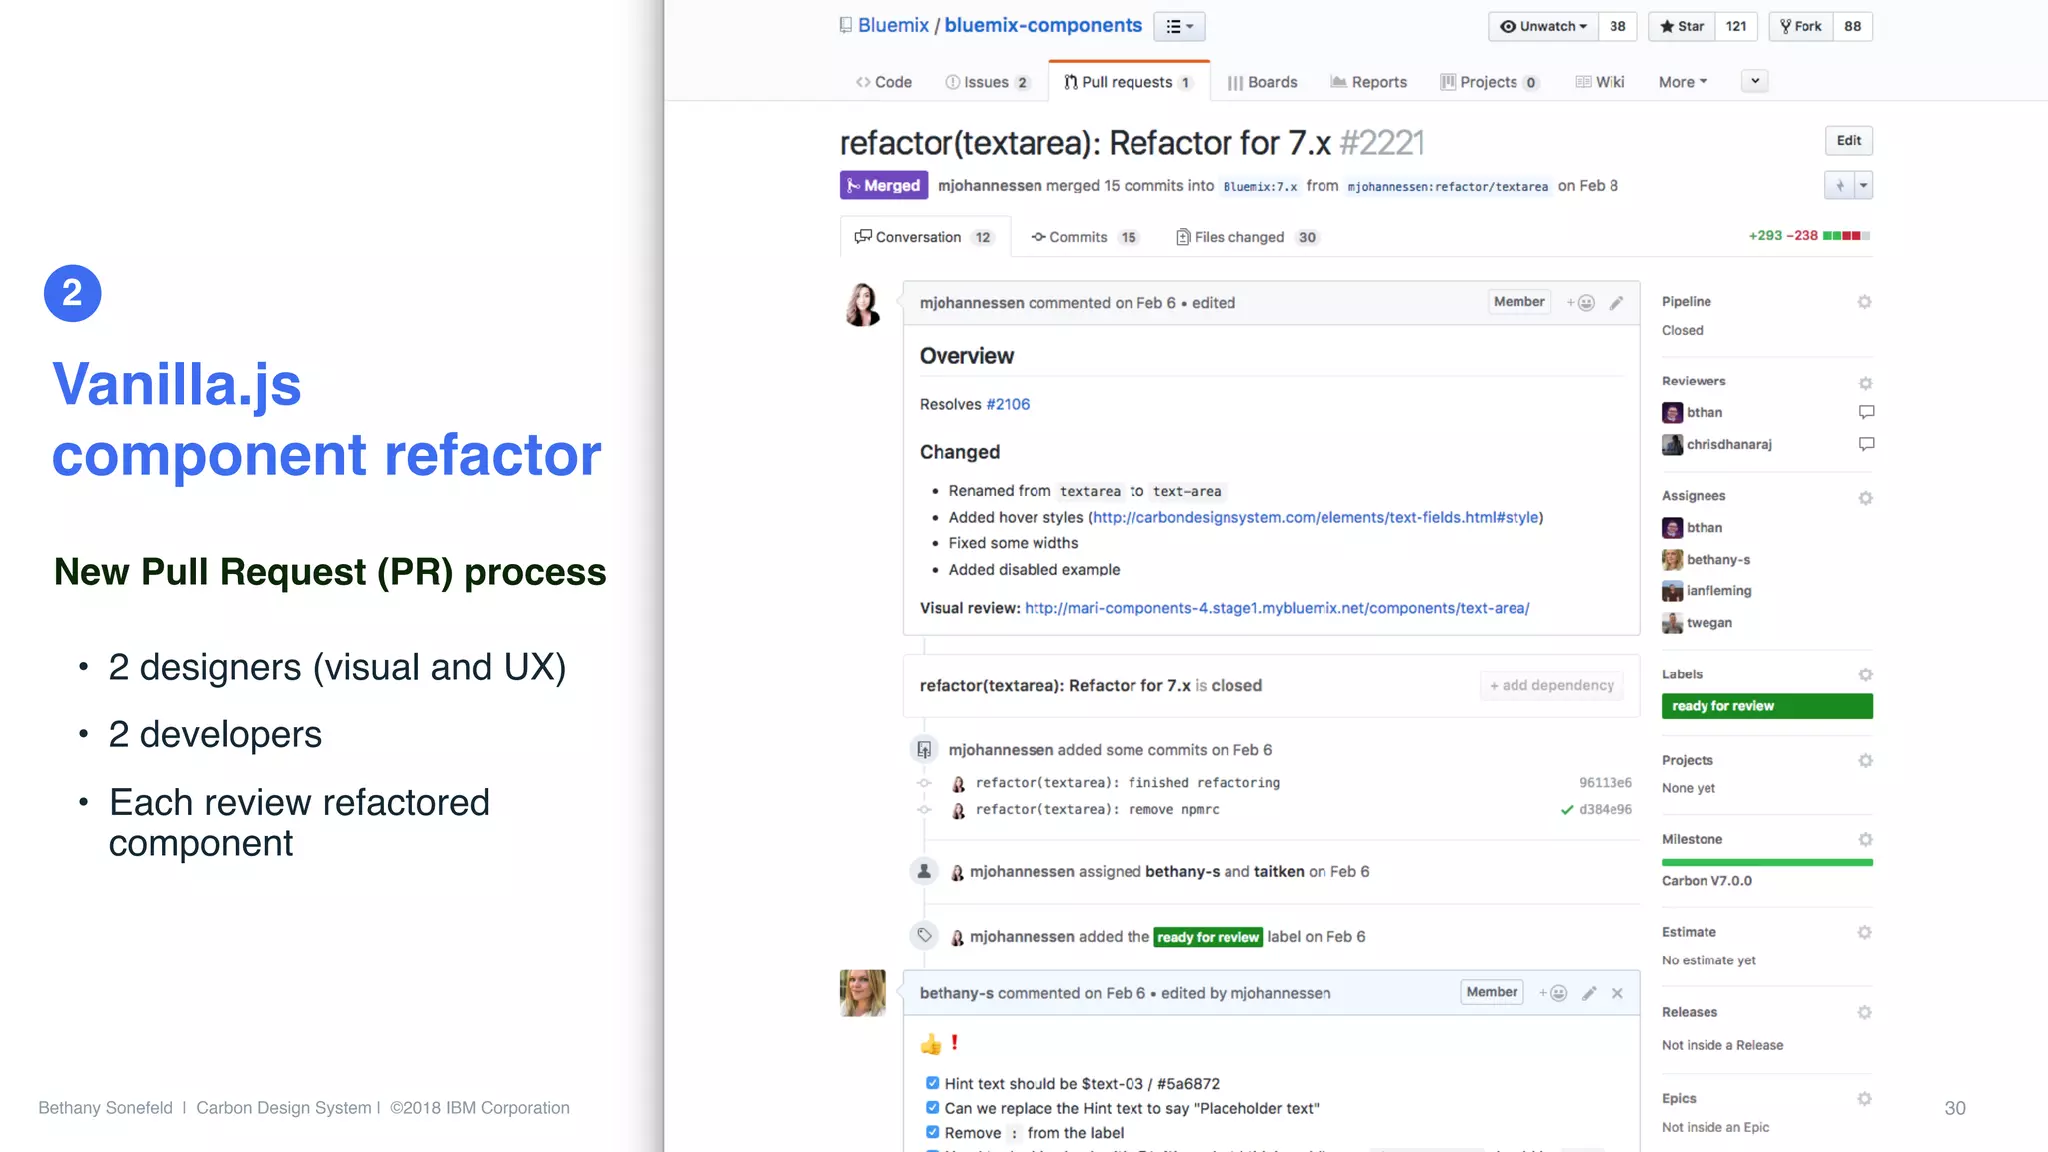This screenshot has width=2048, height=1152.
Task: Open the Issues tab
Action: point(987,82)
